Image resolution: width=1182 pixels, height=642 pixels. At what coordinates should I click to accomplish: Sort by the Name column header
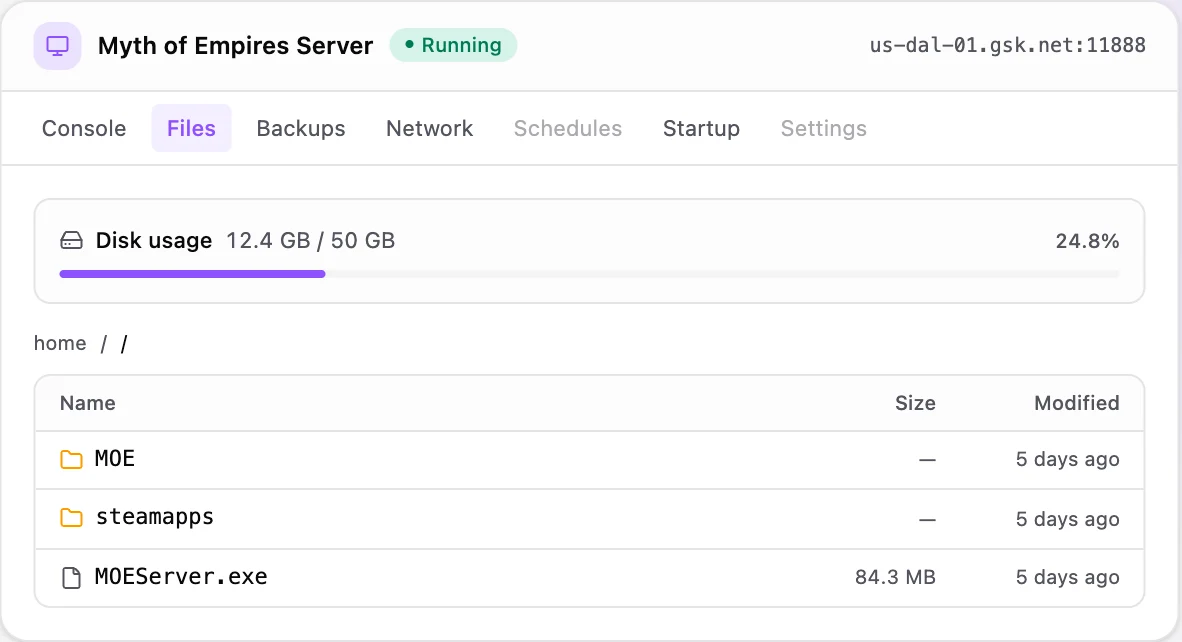87,403
